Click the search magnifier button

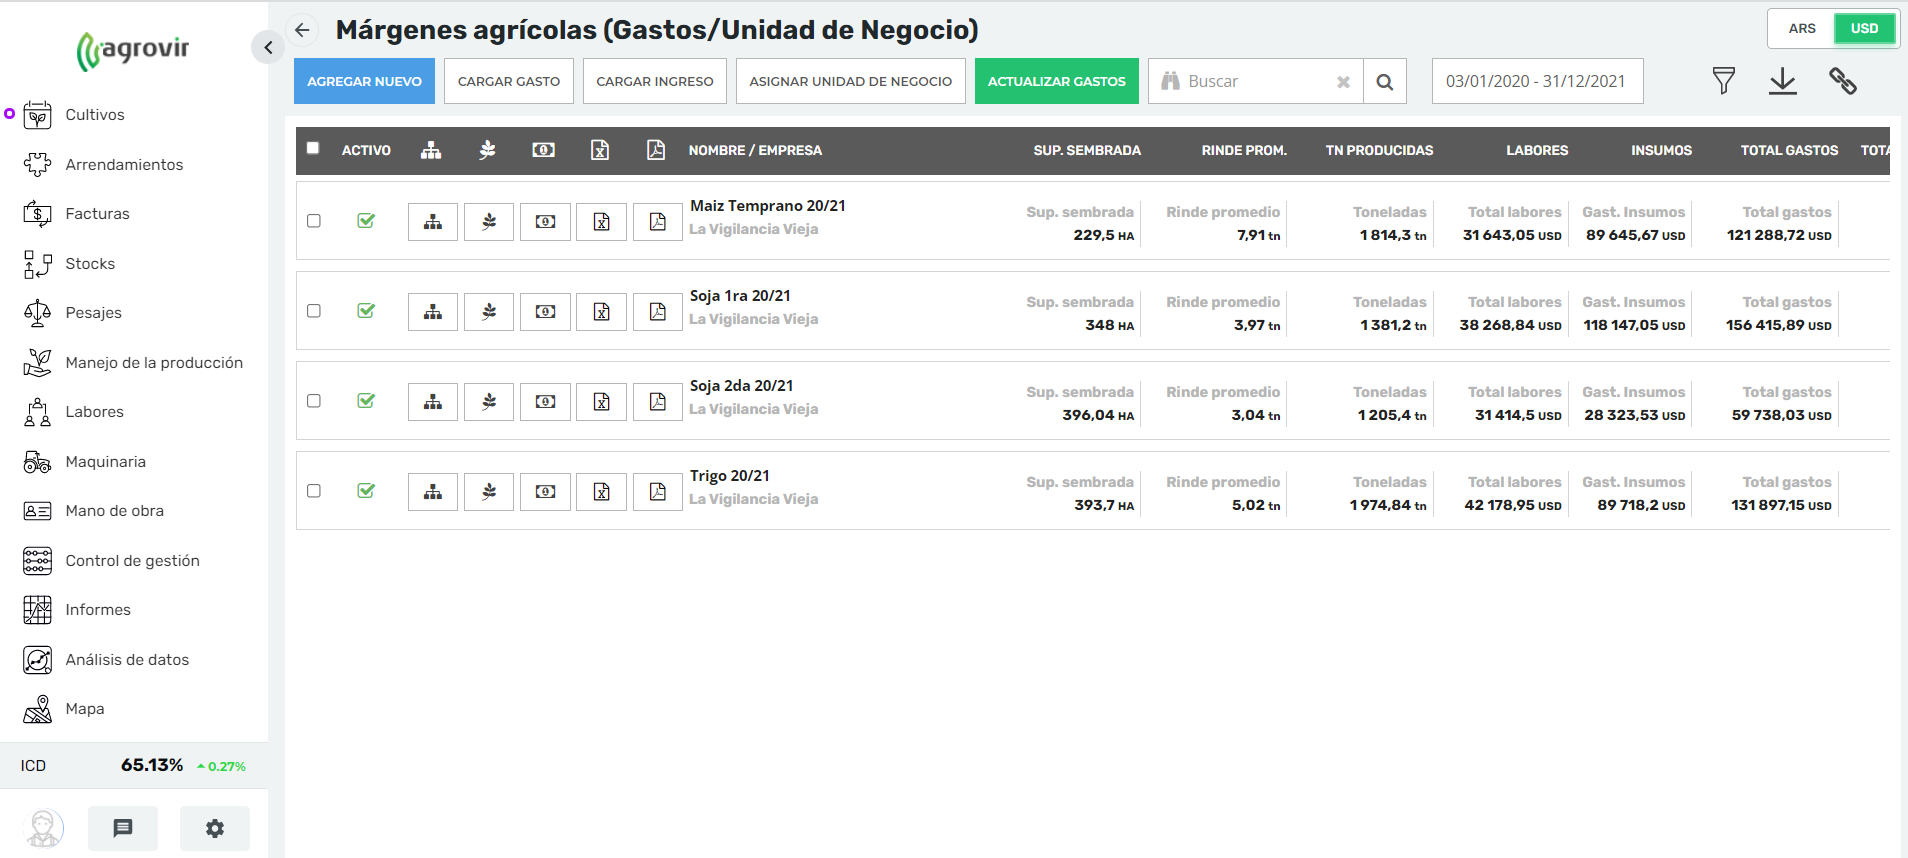[x=1385, y=82]
